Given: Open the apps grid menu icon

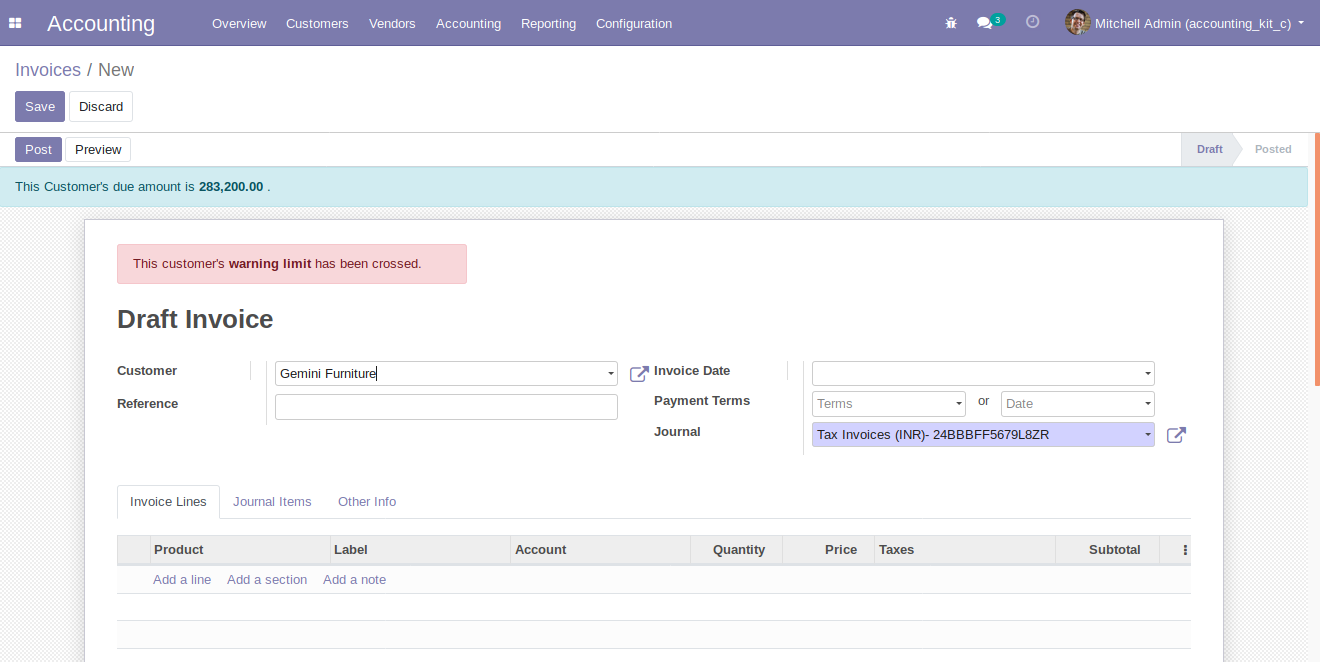Looking at the screenshot, I should click(15, 23).
